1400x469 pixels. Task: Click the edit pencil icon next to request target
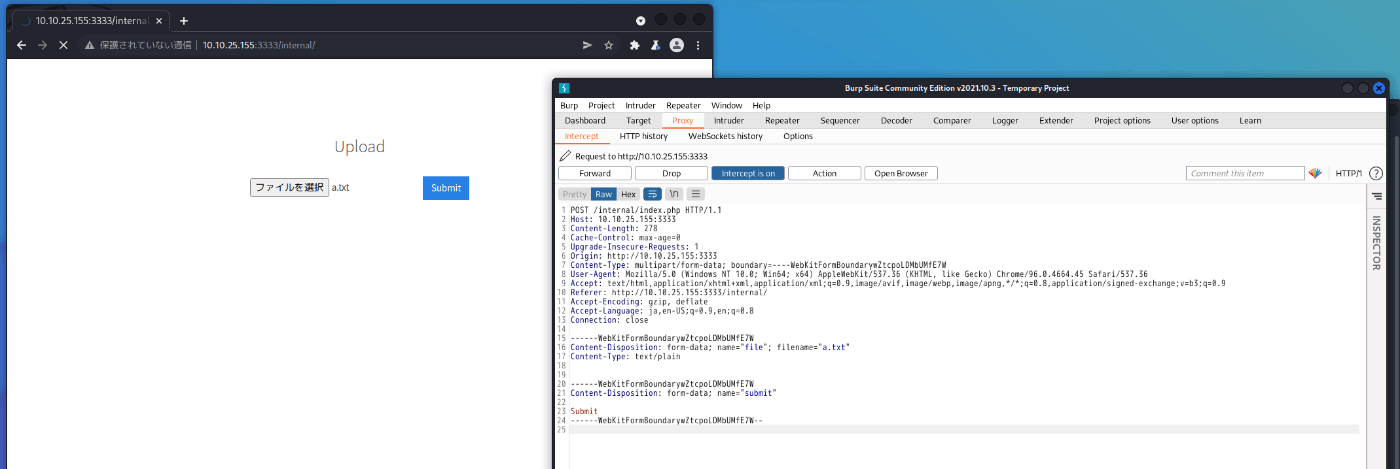(x=565, y=156)
